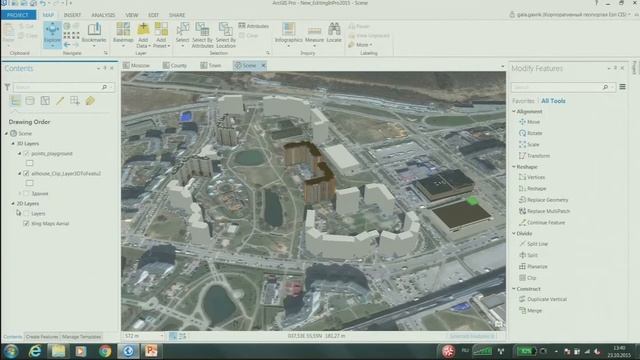640x360 pixels.
Task: Collapse points_playground layer legend
Action: pos(20,153)
